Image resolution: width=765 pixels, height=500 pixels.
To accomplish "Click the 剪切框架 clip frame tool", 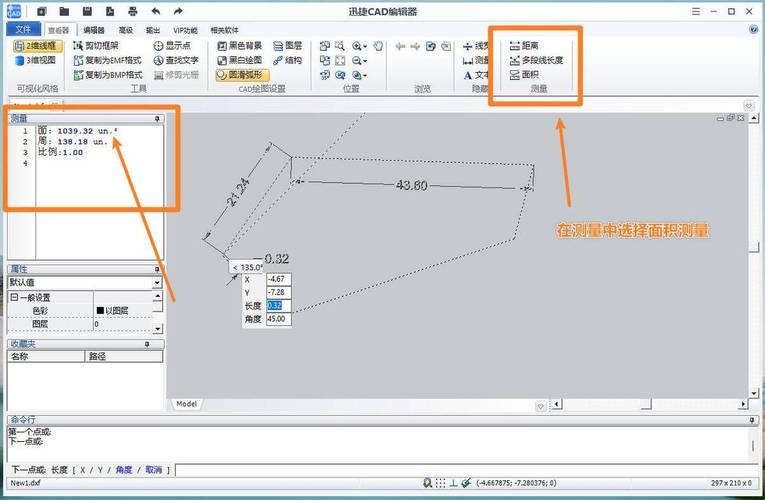I will pos(101,46).
